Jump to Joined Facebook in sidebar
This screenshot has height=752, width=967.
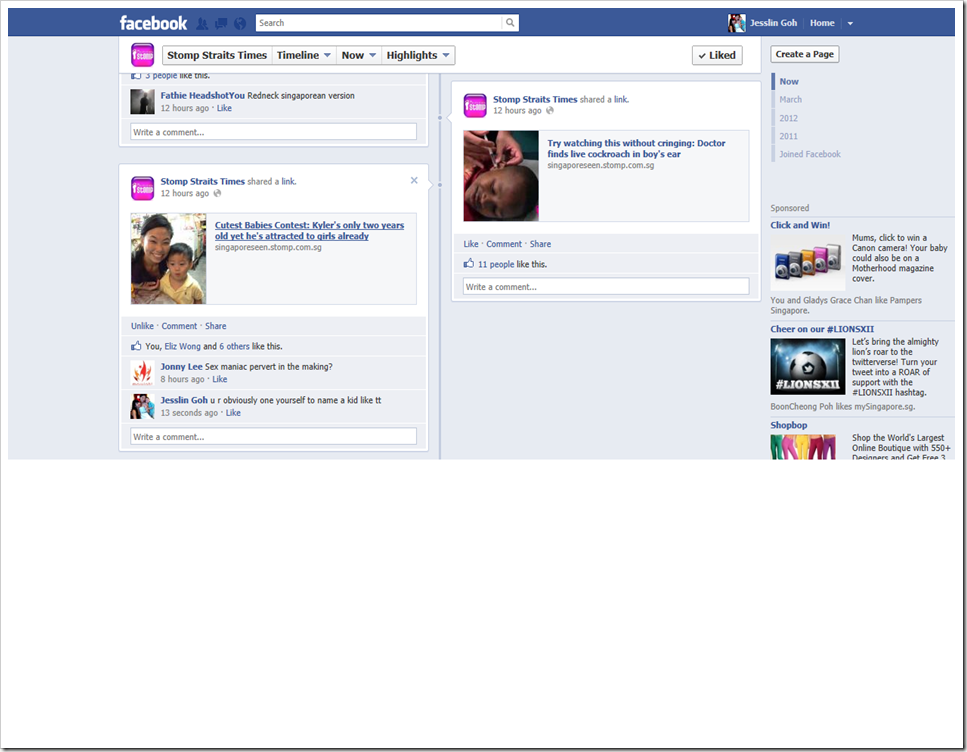810,154
